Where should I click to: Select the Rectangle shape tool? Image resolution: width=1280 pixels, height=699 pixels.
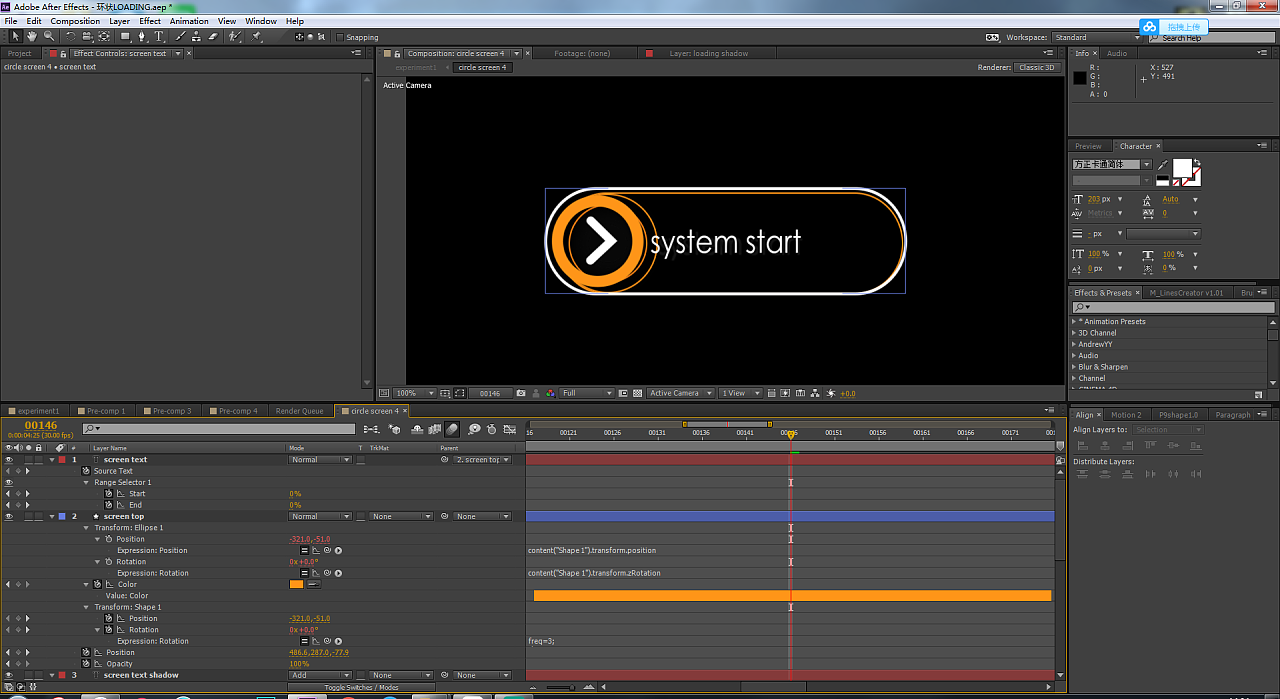point(125,36)
